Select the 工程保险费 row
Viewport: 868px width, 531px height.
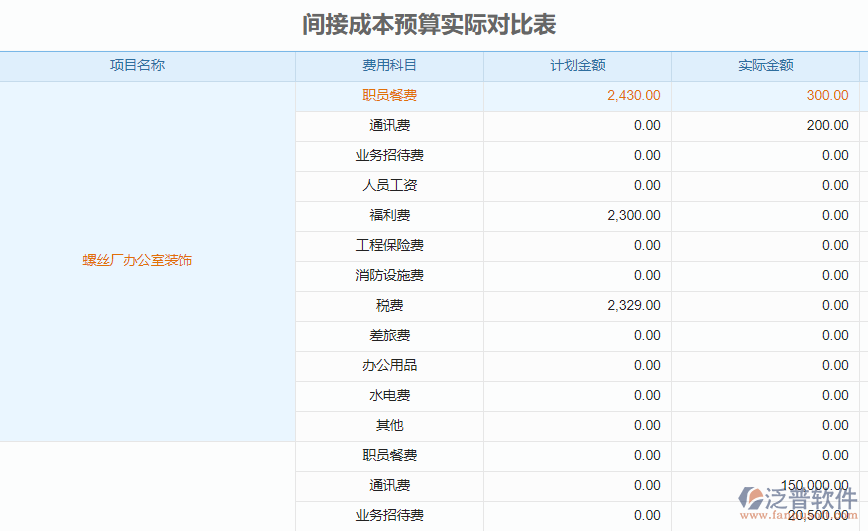click(x=389, y=246)
